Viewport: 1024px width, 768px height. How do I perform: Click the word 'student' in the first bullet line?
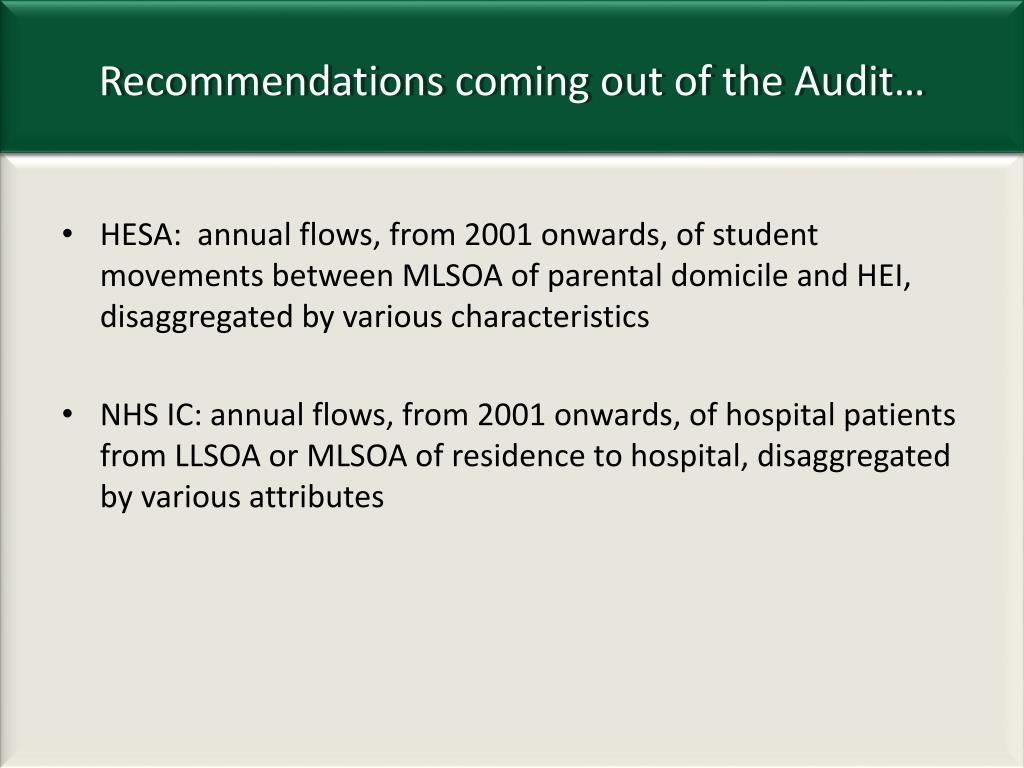(x=765, y=234)
